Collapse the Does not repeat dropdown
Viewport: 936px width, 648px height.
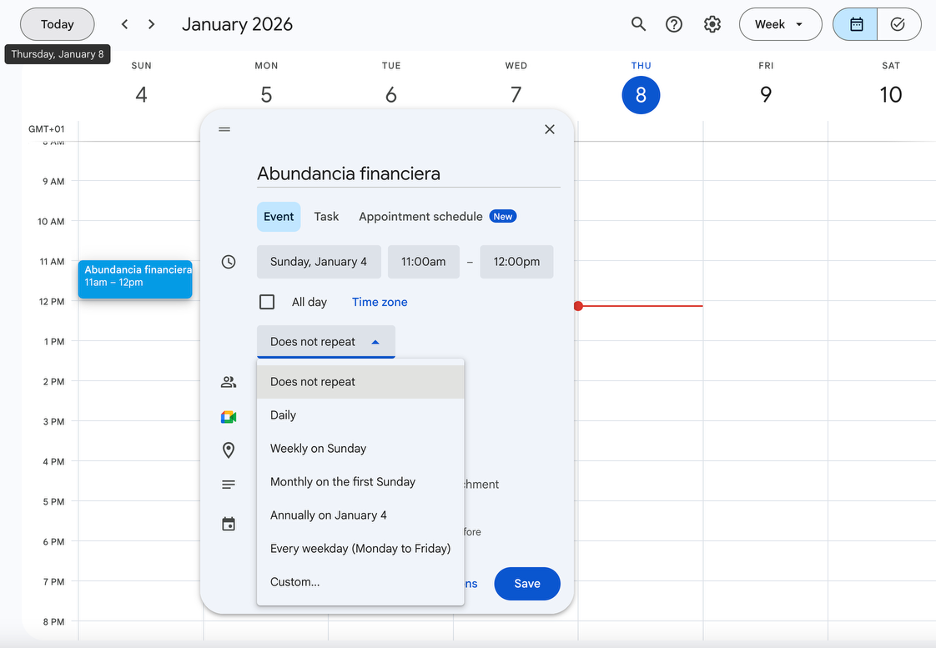tap(325, 342)
